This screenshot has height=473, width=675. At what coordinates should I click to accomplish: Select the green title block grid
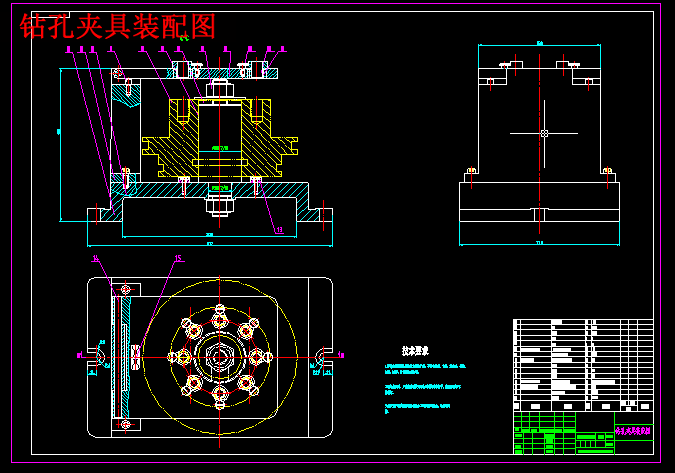point(564,433)
